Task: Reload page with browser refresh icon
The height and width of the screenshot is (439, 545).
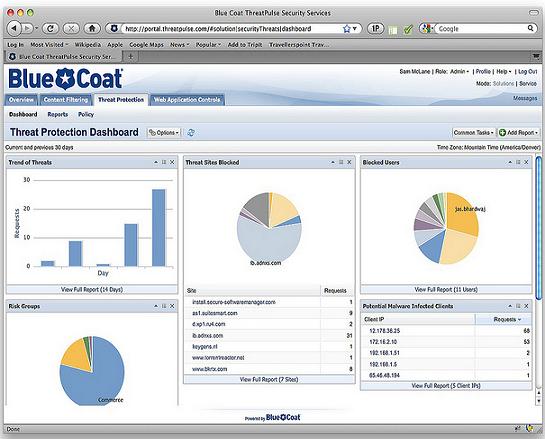Action: point(51,29)
